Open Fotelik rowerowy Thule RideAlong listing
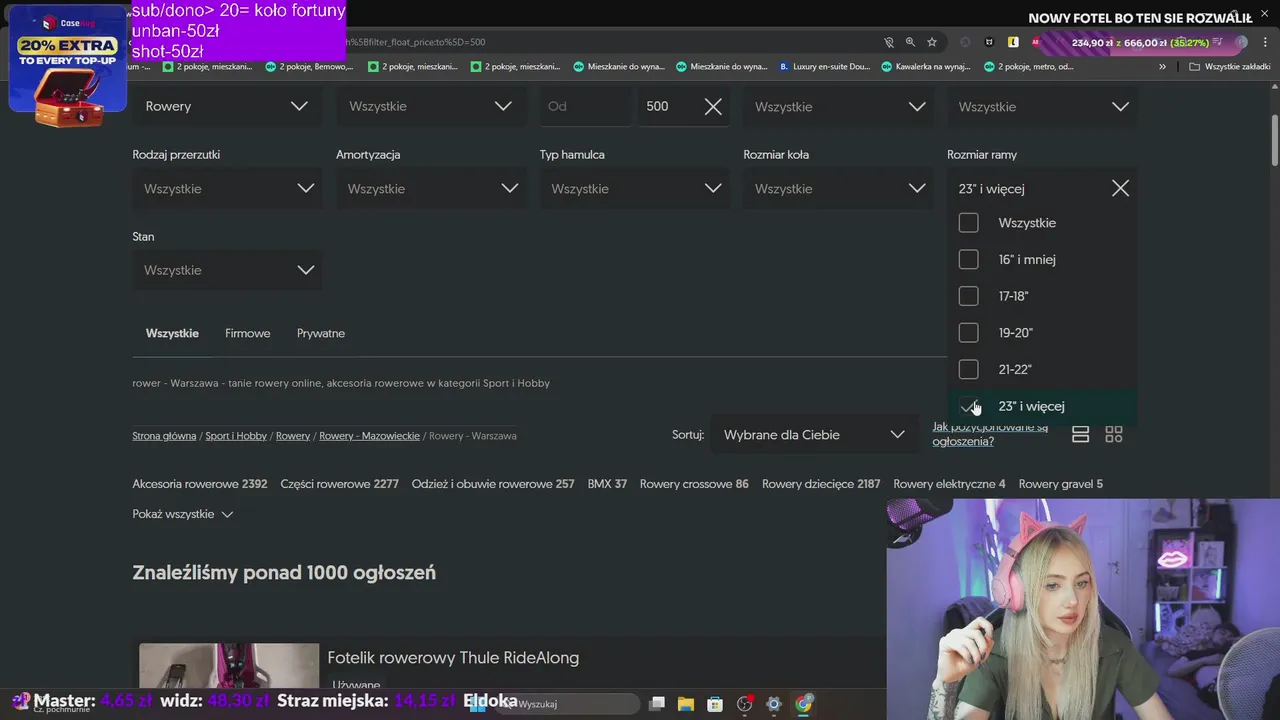 point(453,658)
